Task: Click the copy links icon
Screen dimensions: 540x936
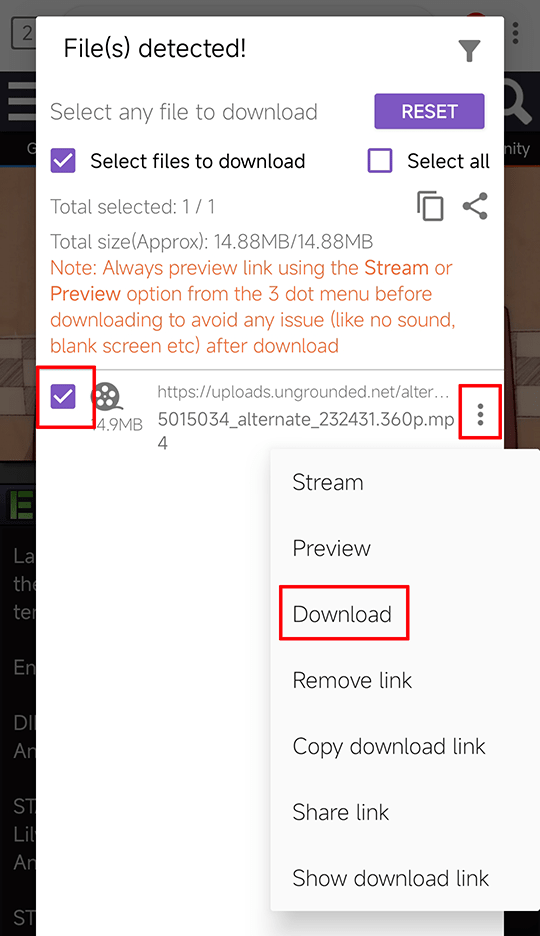Action: (430, 207)
